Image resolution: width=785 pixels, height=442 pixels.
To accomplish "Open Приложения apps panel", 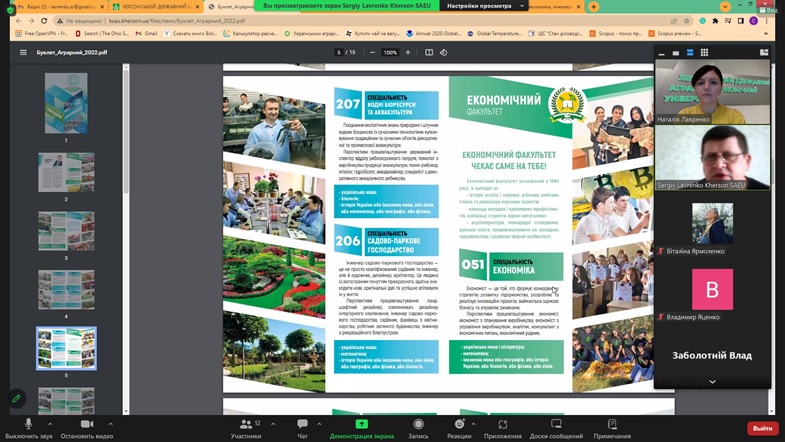I will [x=503, y=428].
